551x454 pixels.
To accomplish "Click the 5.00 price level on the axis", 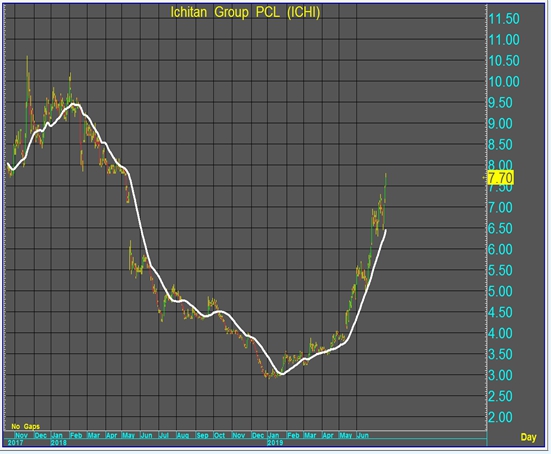I will click(501, 291).
